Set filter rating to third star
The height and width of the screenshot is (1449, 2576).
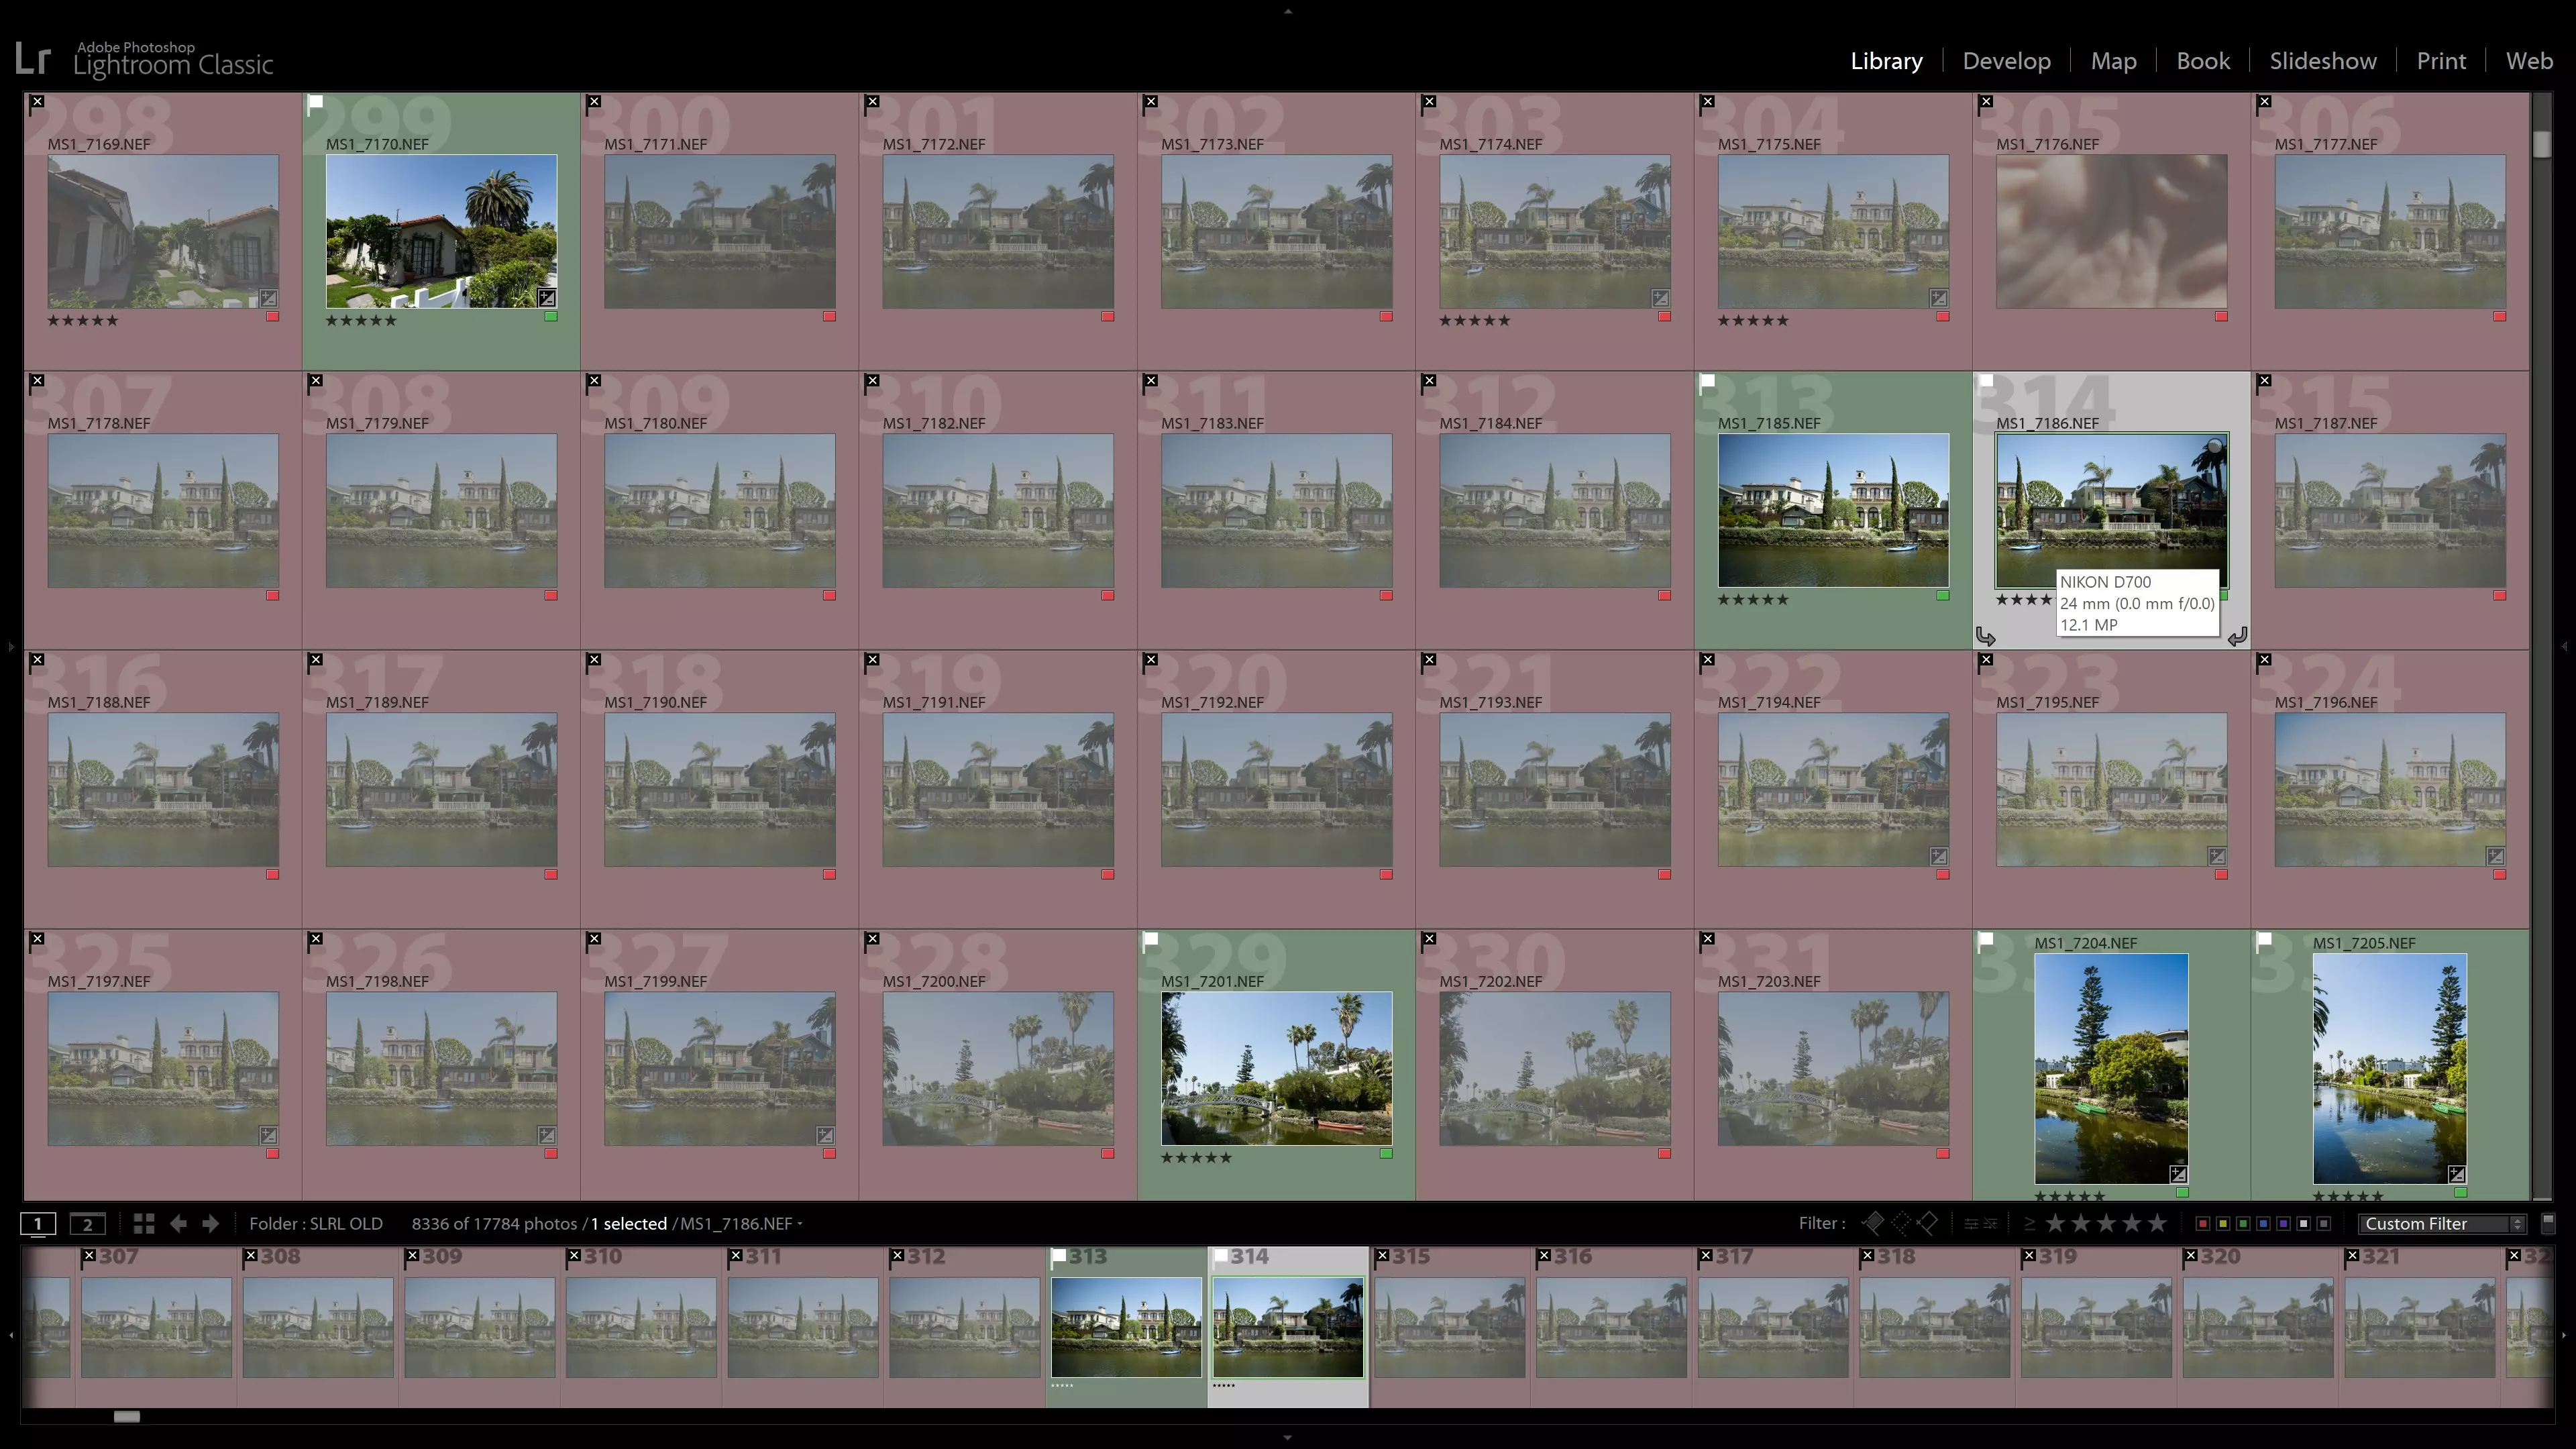coord(2107,1223)
